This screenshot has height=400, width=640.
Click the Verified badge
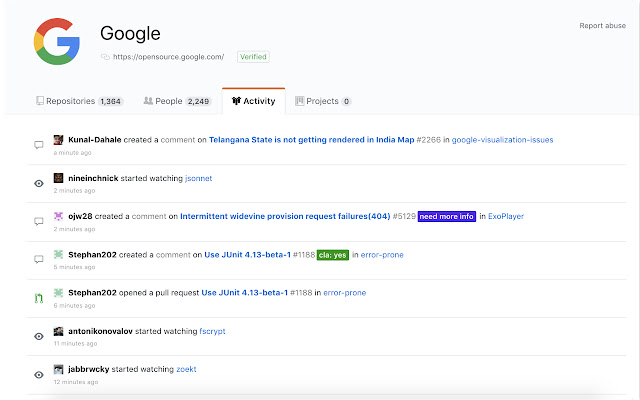(253, 57)
